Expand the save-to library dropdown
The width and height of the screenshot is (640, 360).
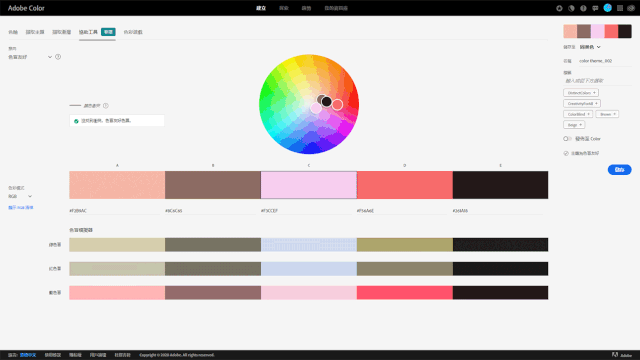590,47
